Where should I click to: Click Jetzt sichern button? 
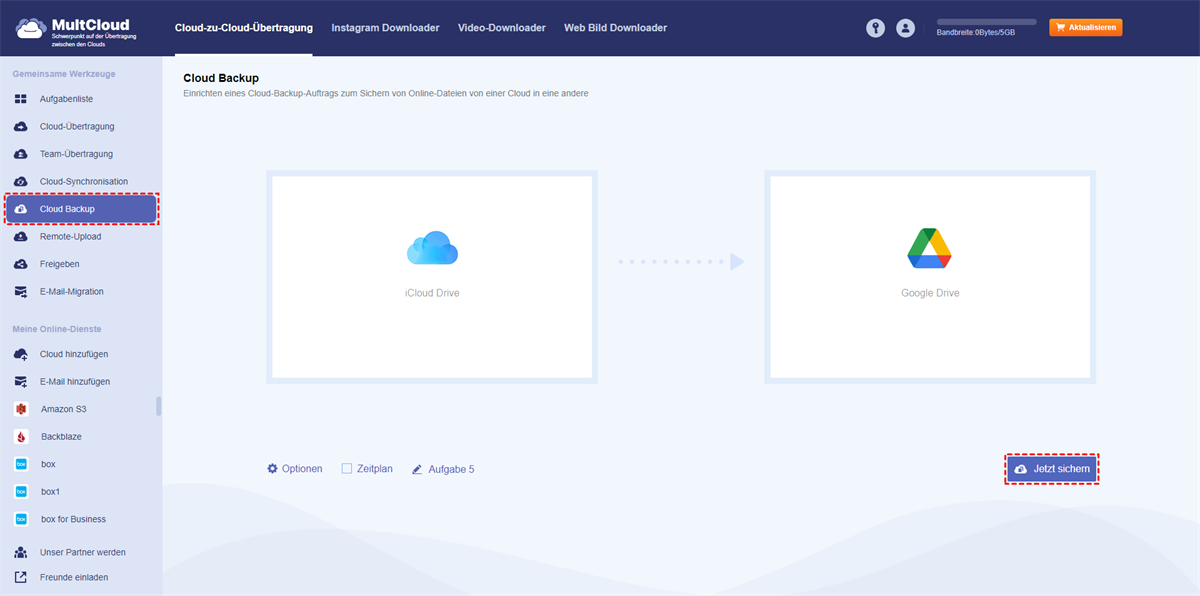tap(1052, 469)
